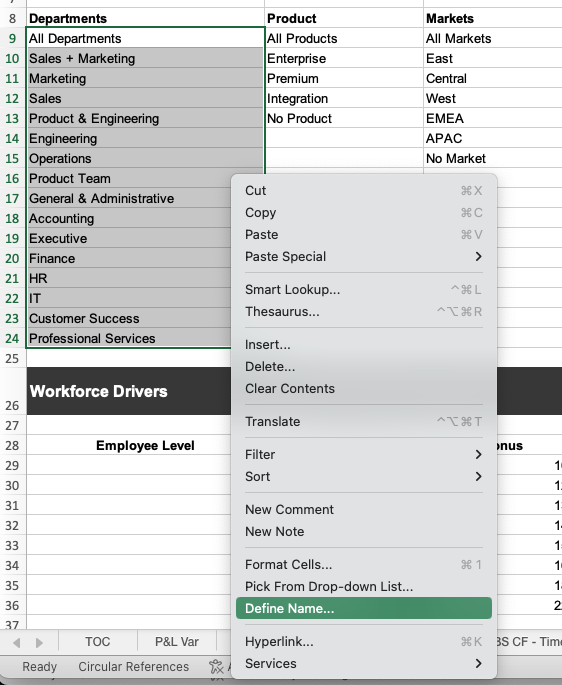
Task: Expand the Filter submenu
Action: point(364,454)
